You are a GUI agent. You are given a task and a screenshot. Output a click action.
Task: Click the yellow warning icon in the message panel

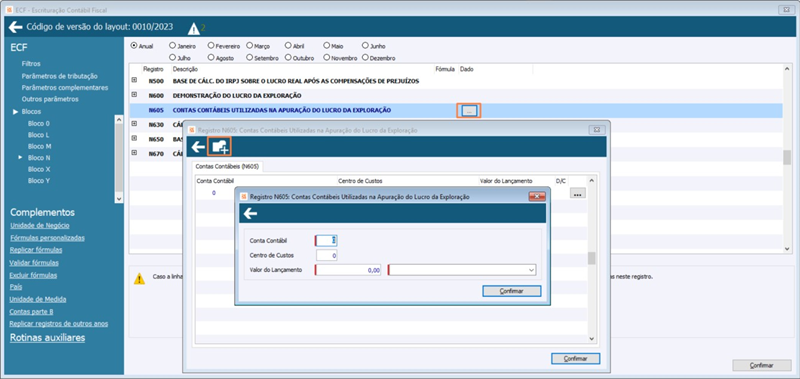[x=139, y=278]
